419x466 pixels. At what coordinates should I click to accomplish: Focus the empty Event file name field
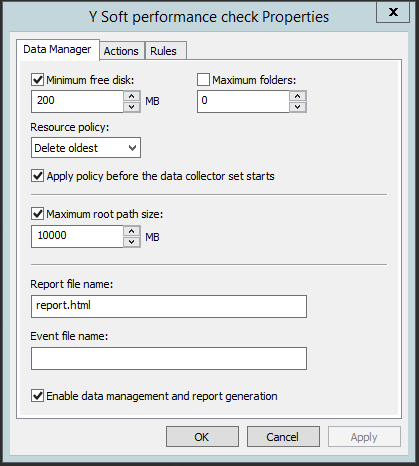(x=169, y=358)
